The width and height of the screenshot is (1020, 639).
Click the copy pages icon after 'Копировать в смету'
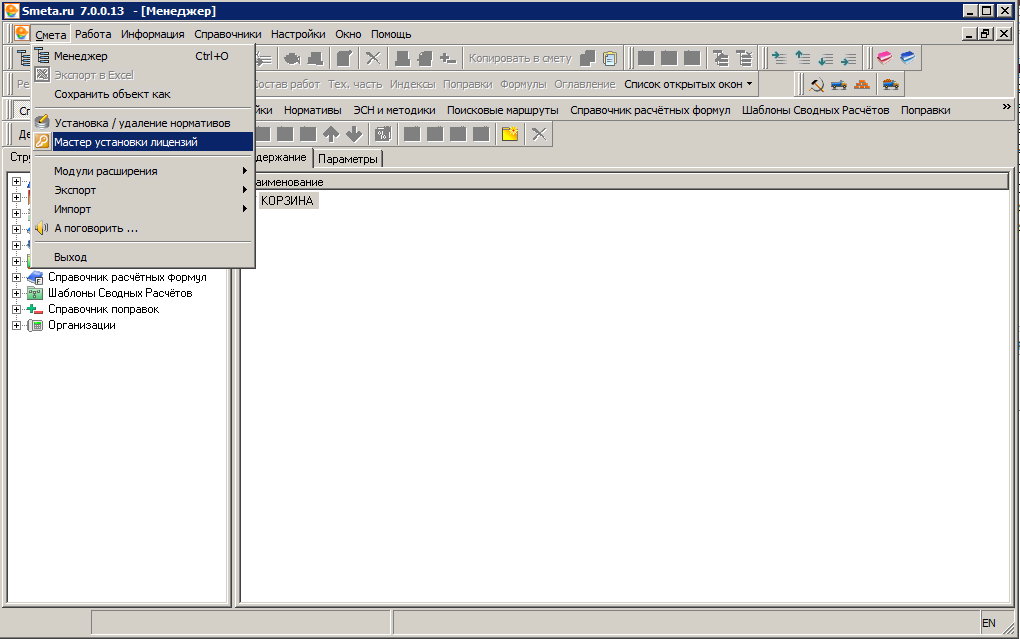tap(587, 58)
